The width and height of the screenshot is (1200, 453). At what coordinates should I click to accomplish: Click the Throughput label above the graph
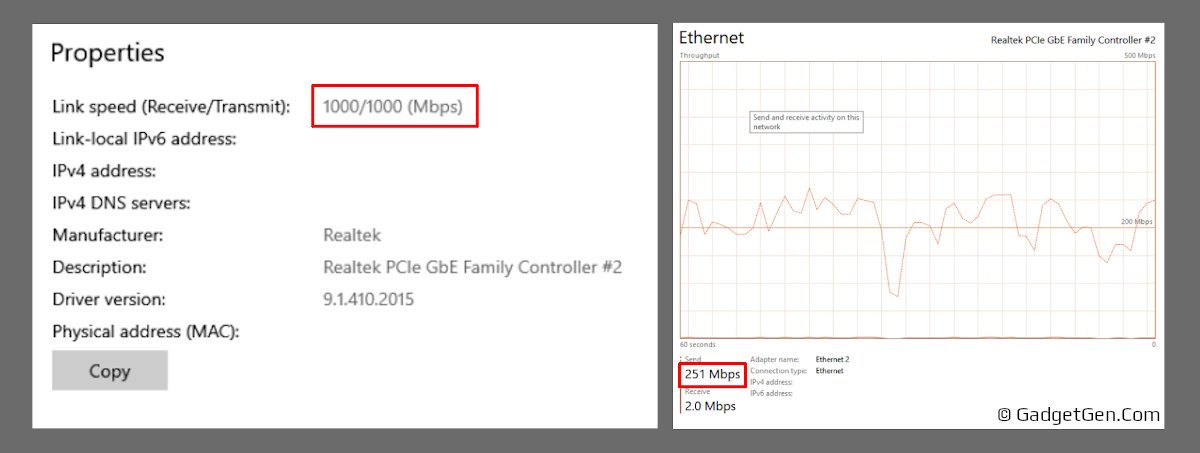[699, 56]
